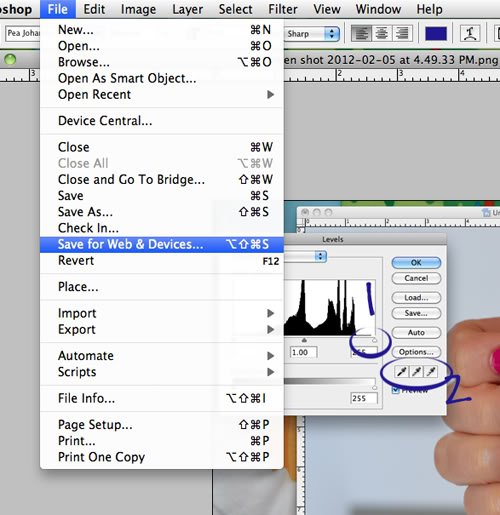Click the output levels white slider
The image size is (500, 515).
[x=375, y=388]
